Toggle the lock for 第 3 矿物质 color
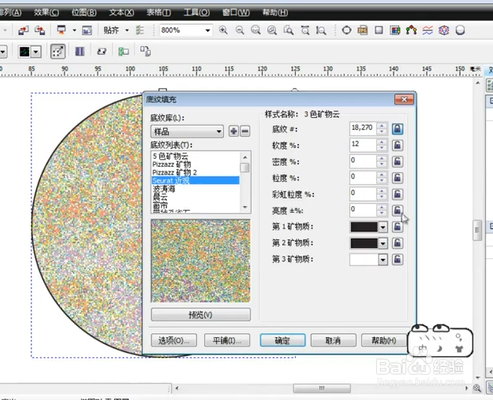This screenshot has width=493, height=400. (x=397, y=259)
